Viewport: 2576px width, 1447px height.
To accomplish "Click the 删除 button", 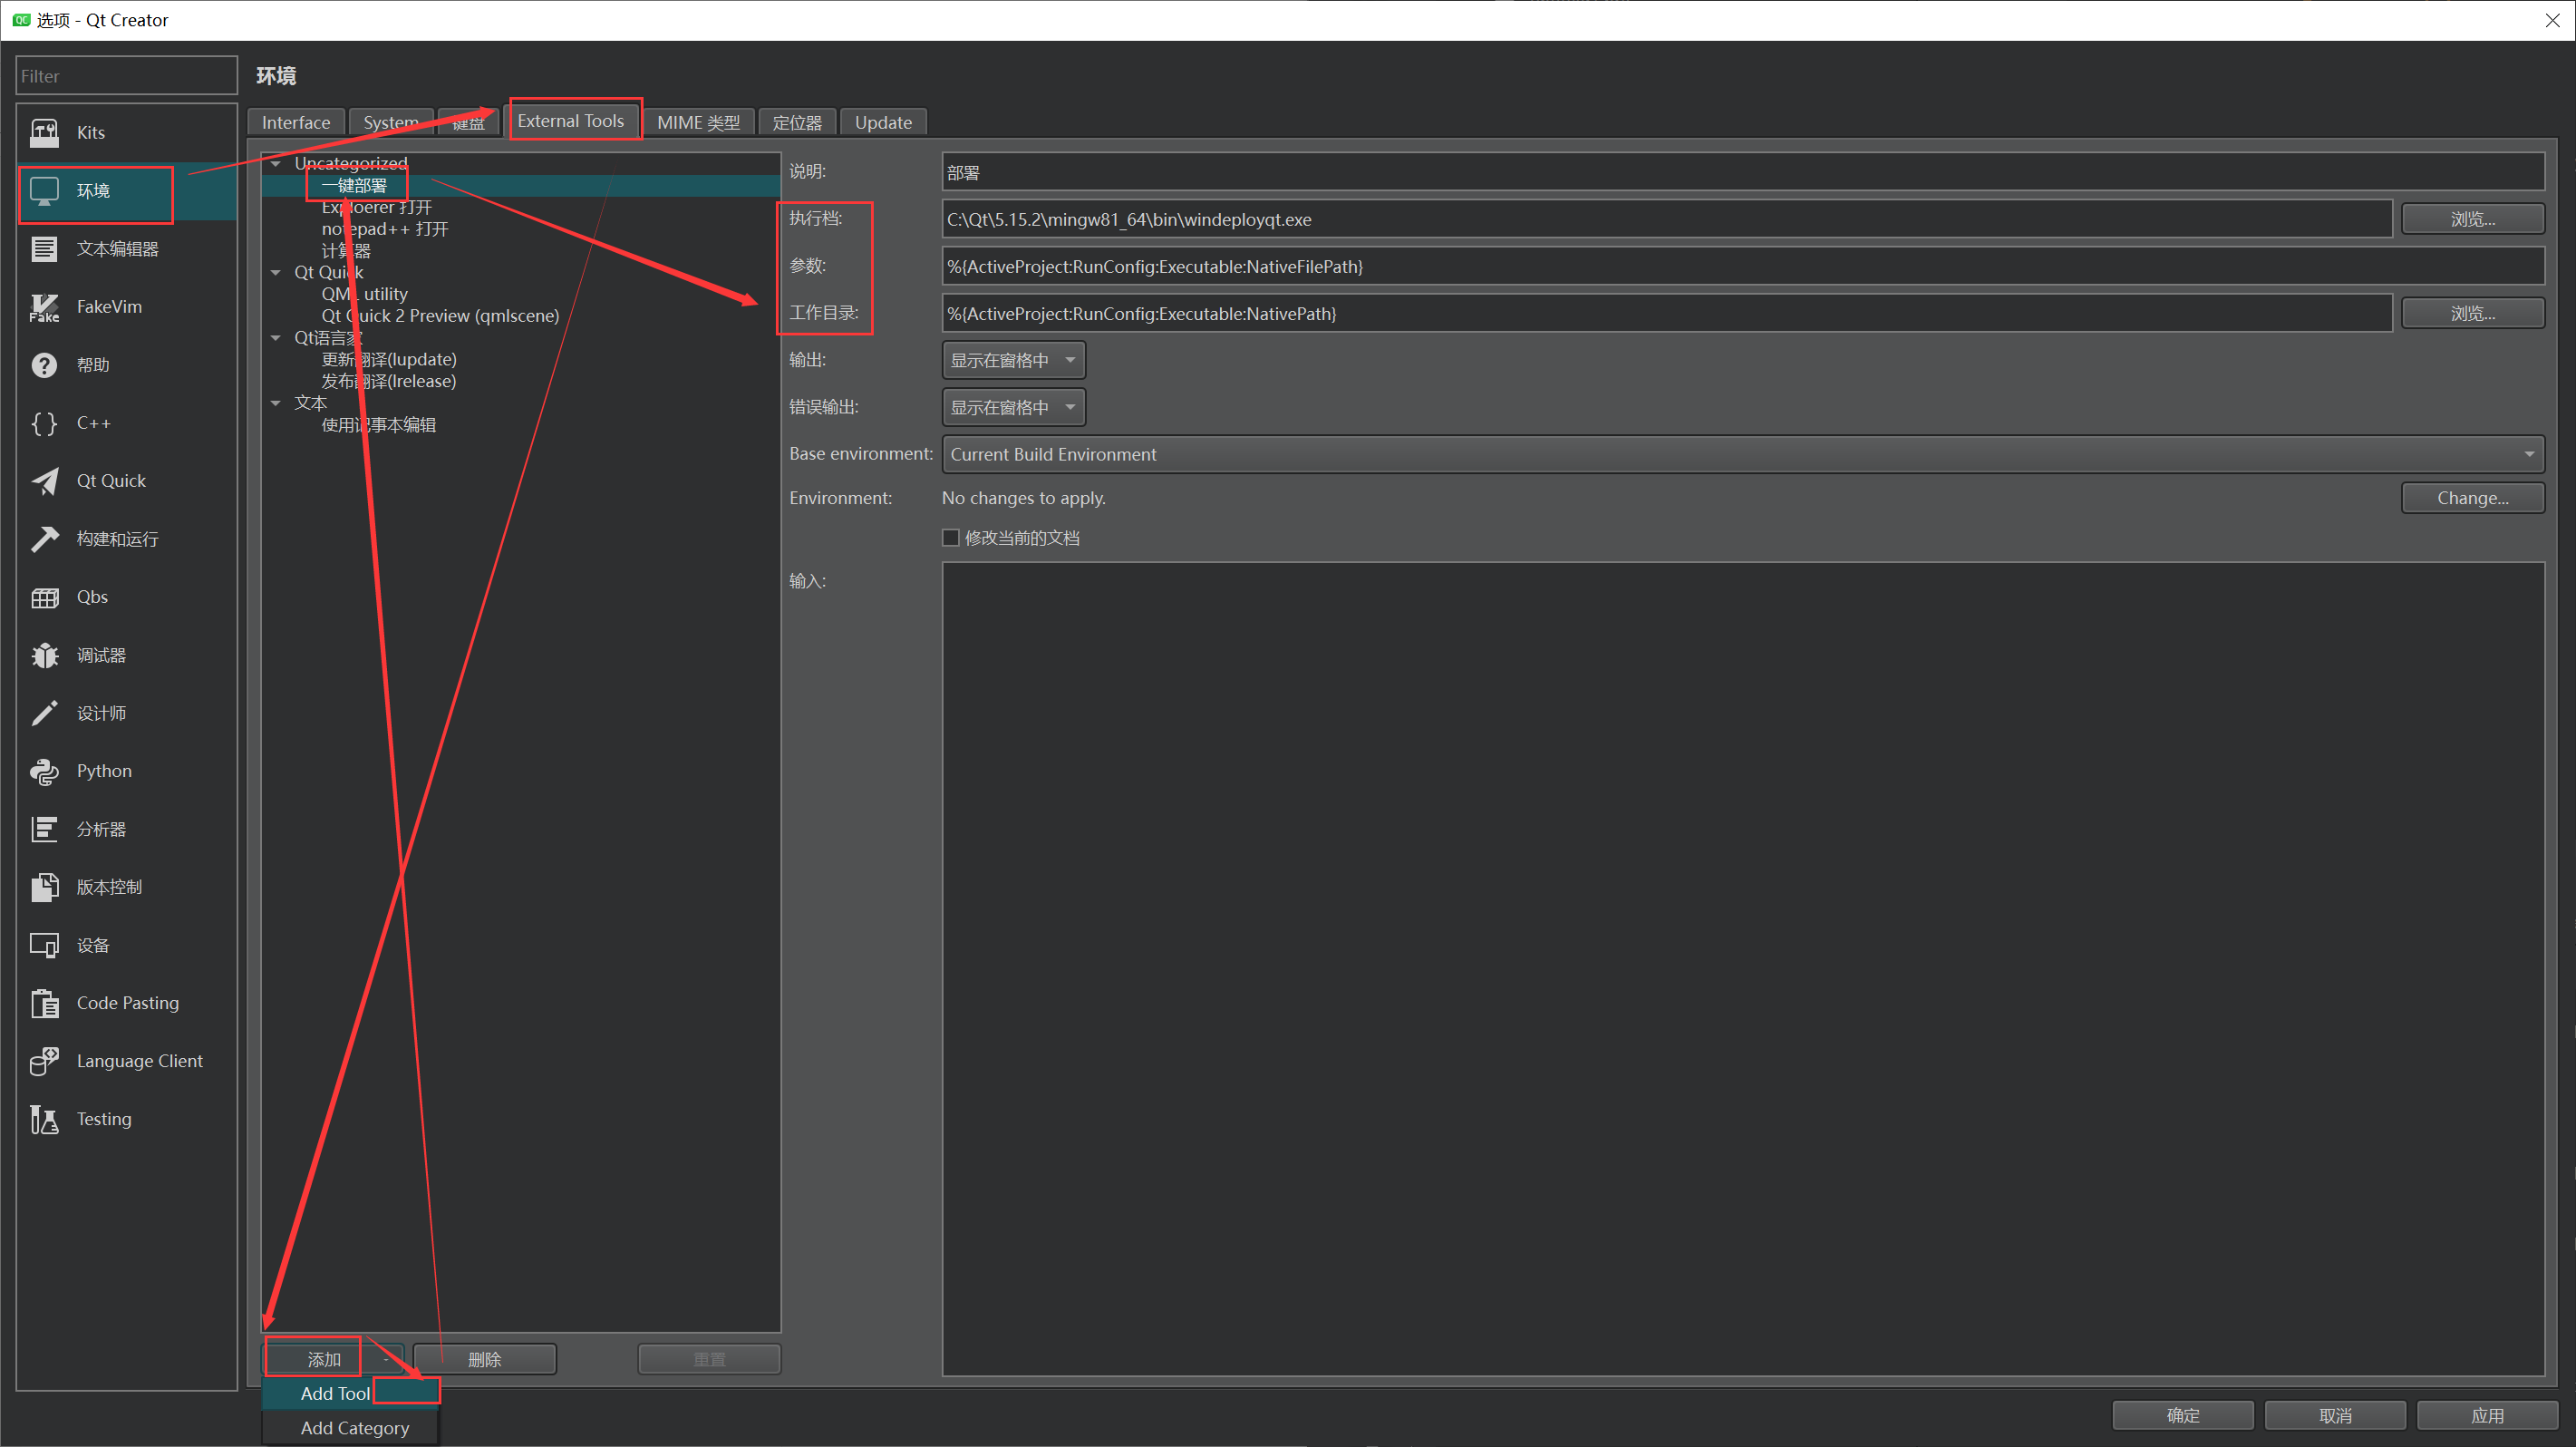I will 485,1360.
